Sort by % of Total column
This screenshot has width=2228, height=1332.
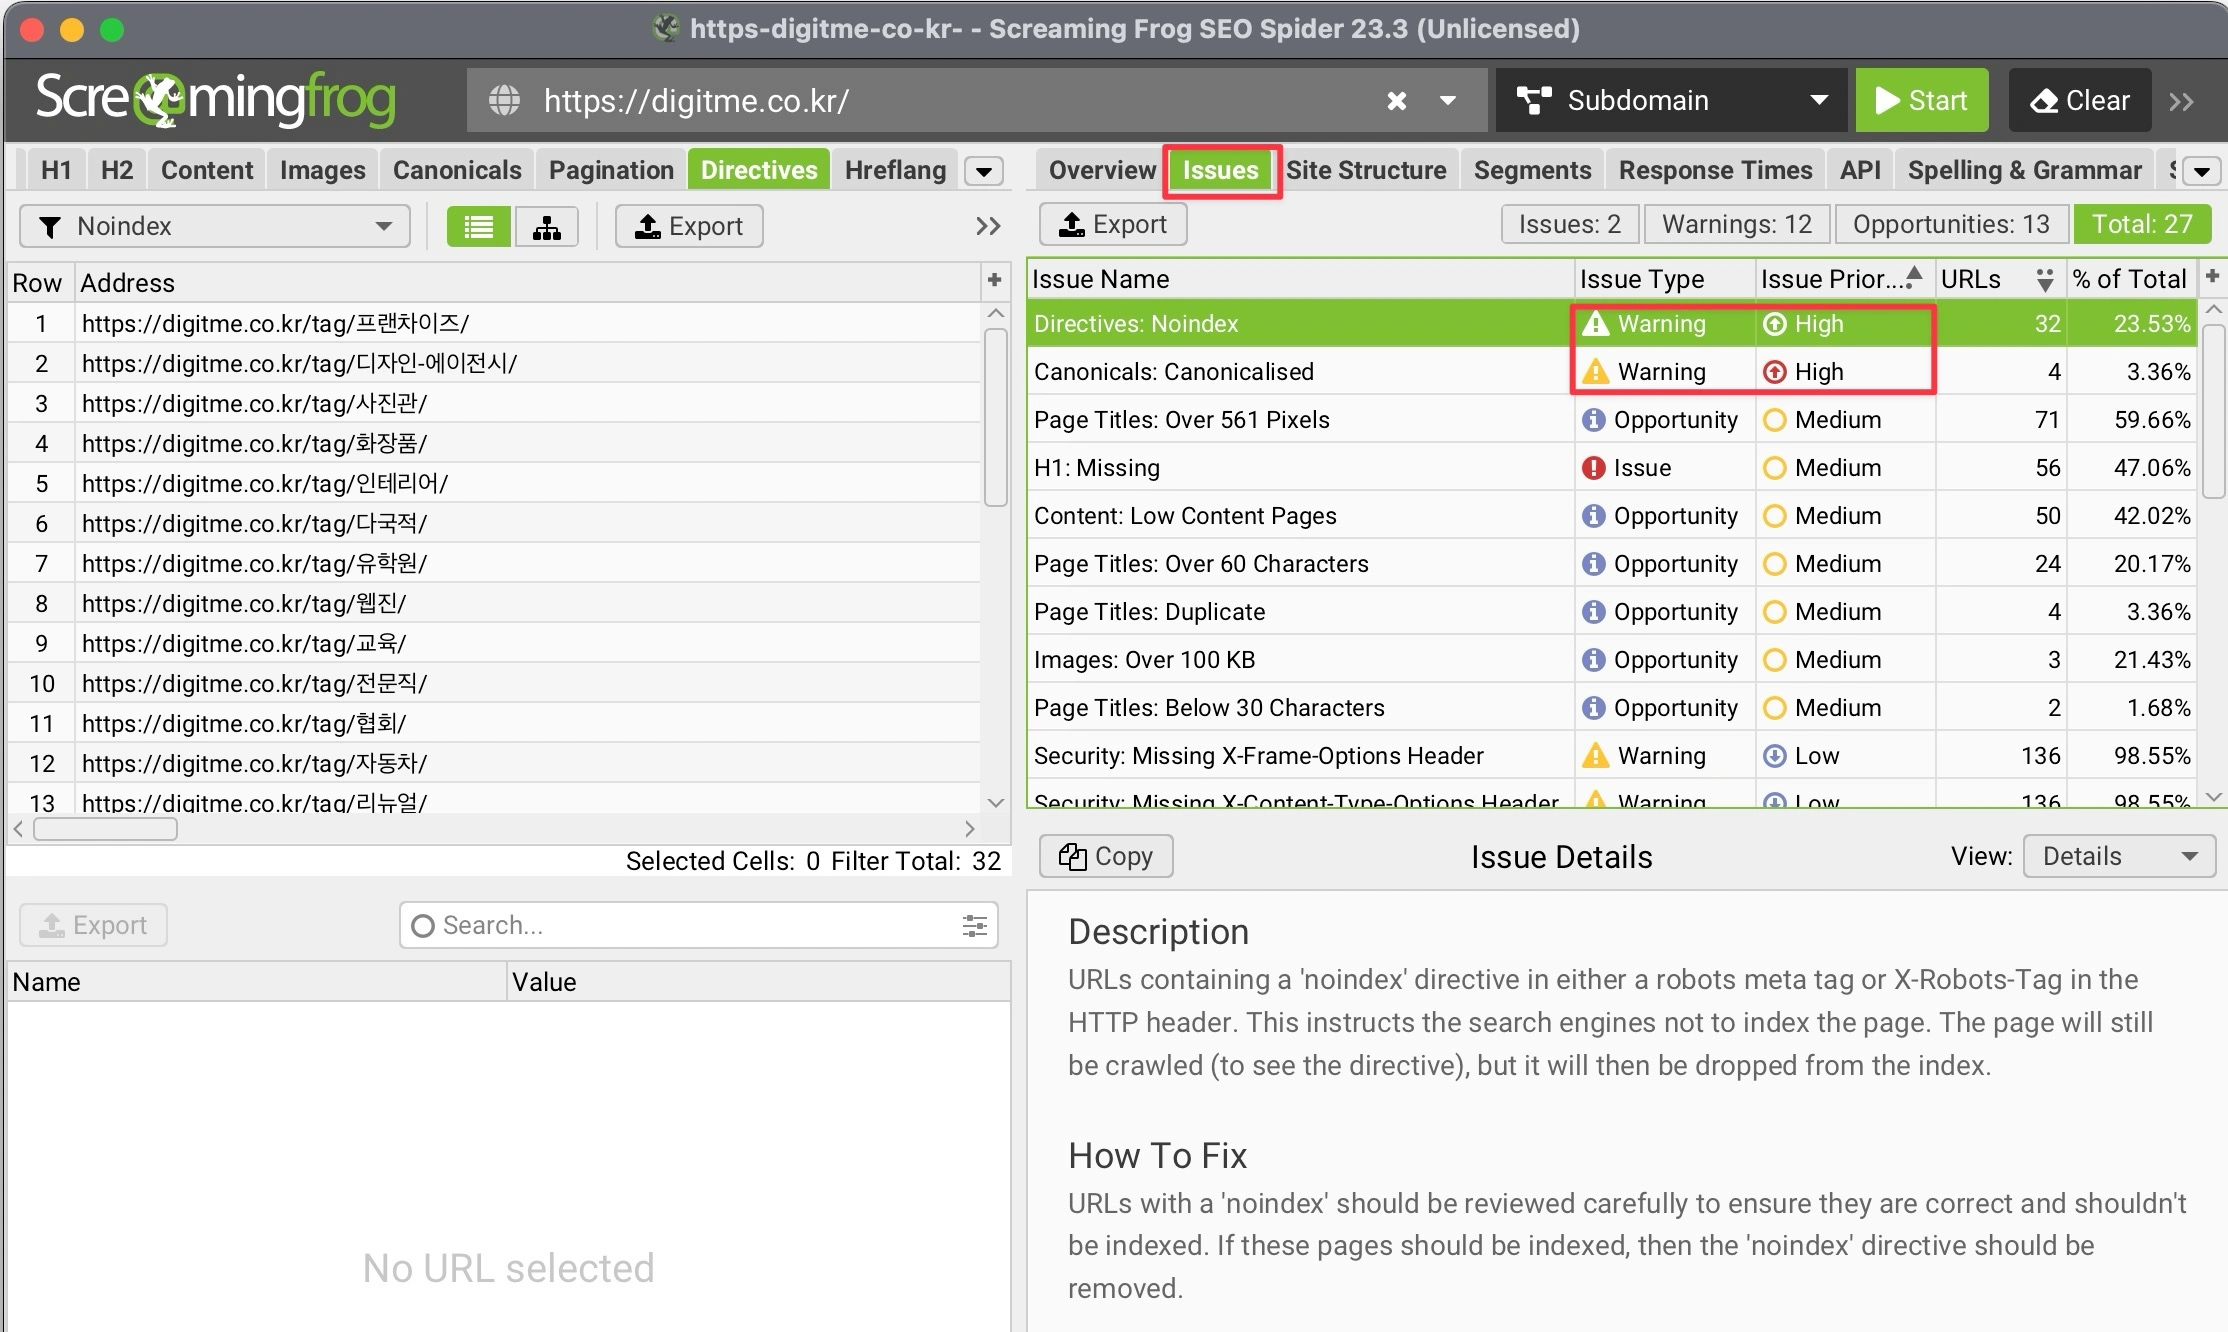tap(2131, 279)
